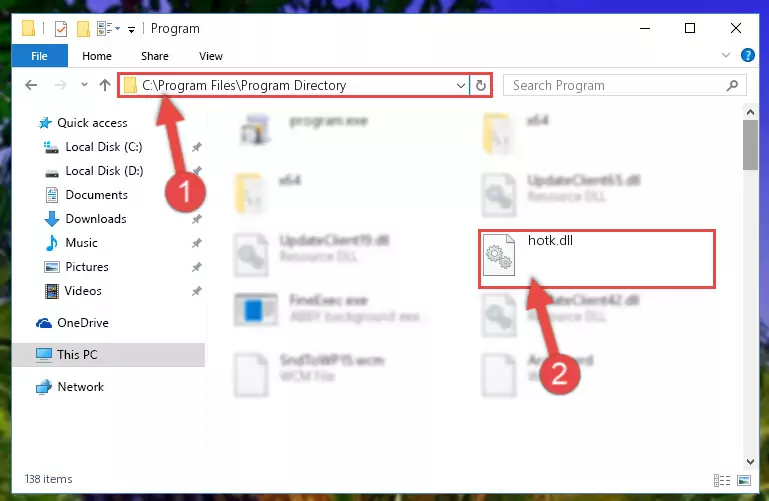Click the vertical scrollbar down arrow

pos(750,461)
